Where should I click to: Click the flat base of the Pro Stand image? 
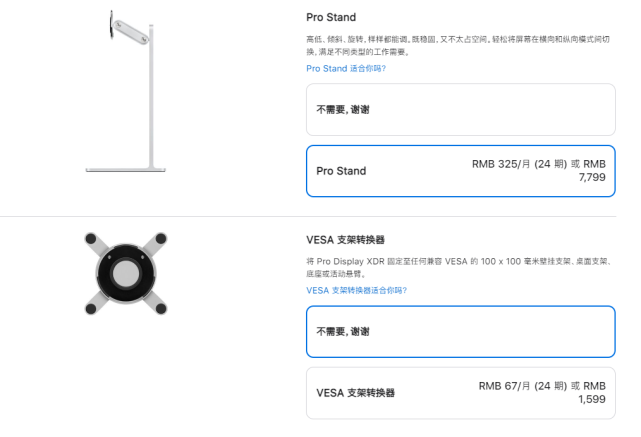[x=126, y=170]
